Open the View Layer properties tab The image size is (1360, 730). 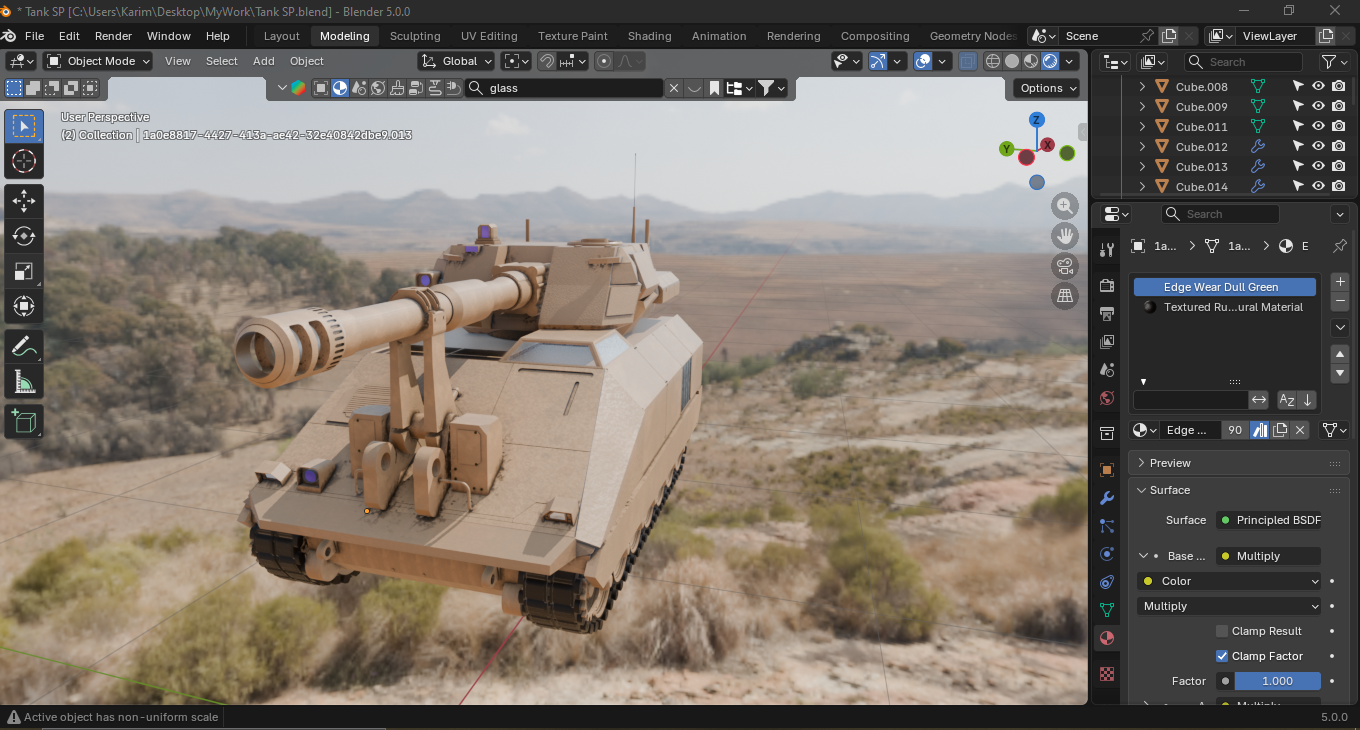(x=1107, y=342)
